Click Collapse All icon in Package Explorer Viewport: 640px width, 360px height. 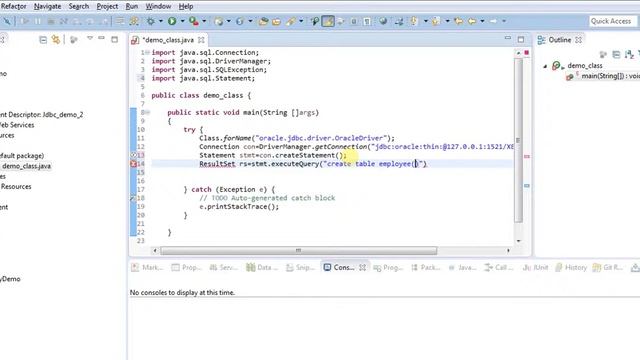[x=43, y=40]
